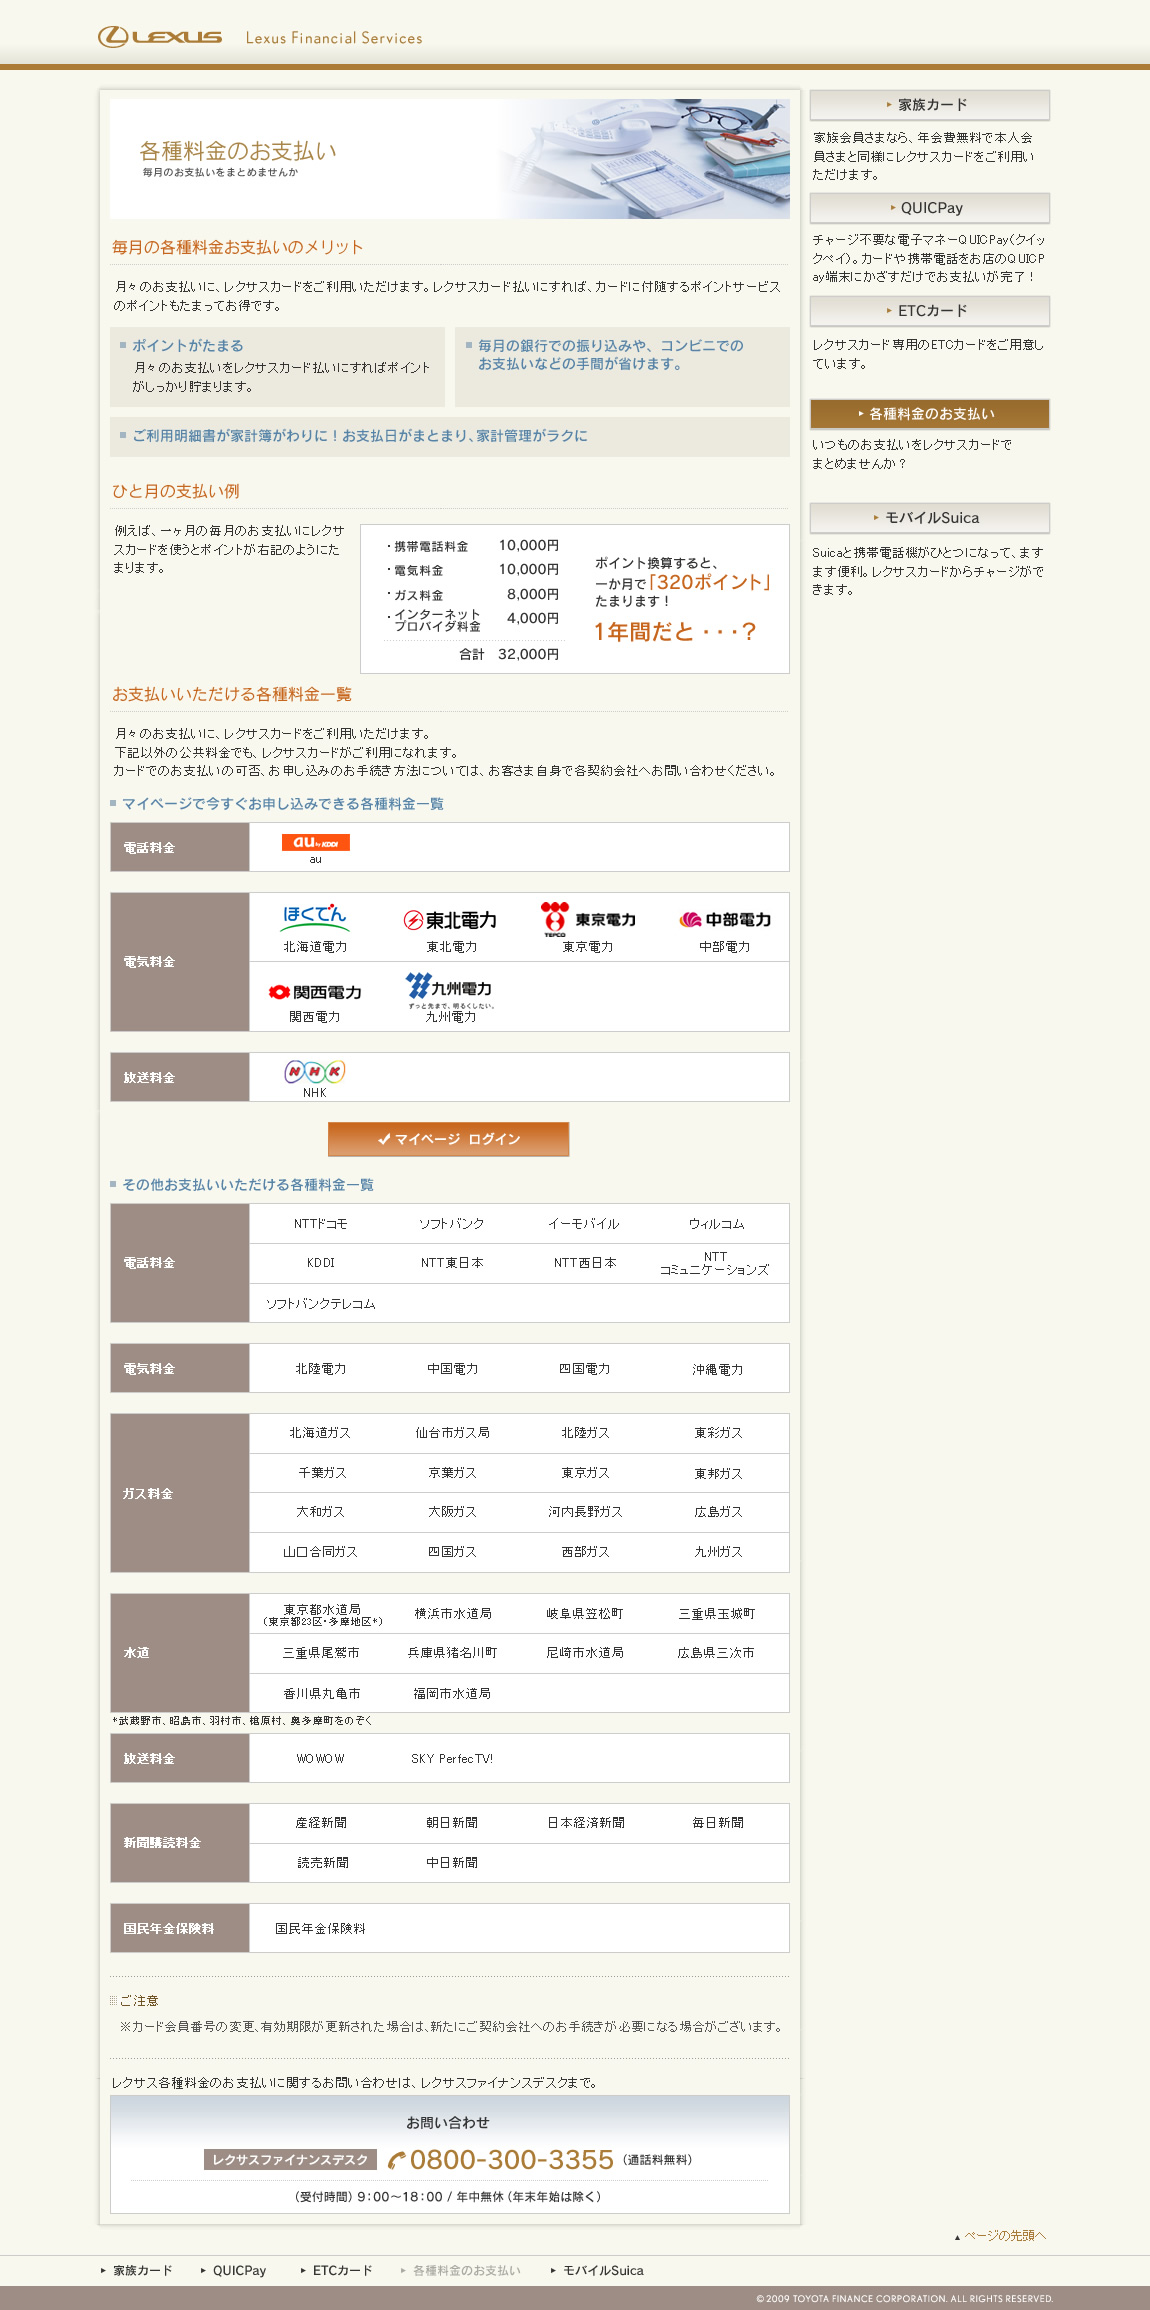The width and height of the screenshot is (1150, 2310).
Task: Click the au by KDDI logo
Action: coord(315,843)
